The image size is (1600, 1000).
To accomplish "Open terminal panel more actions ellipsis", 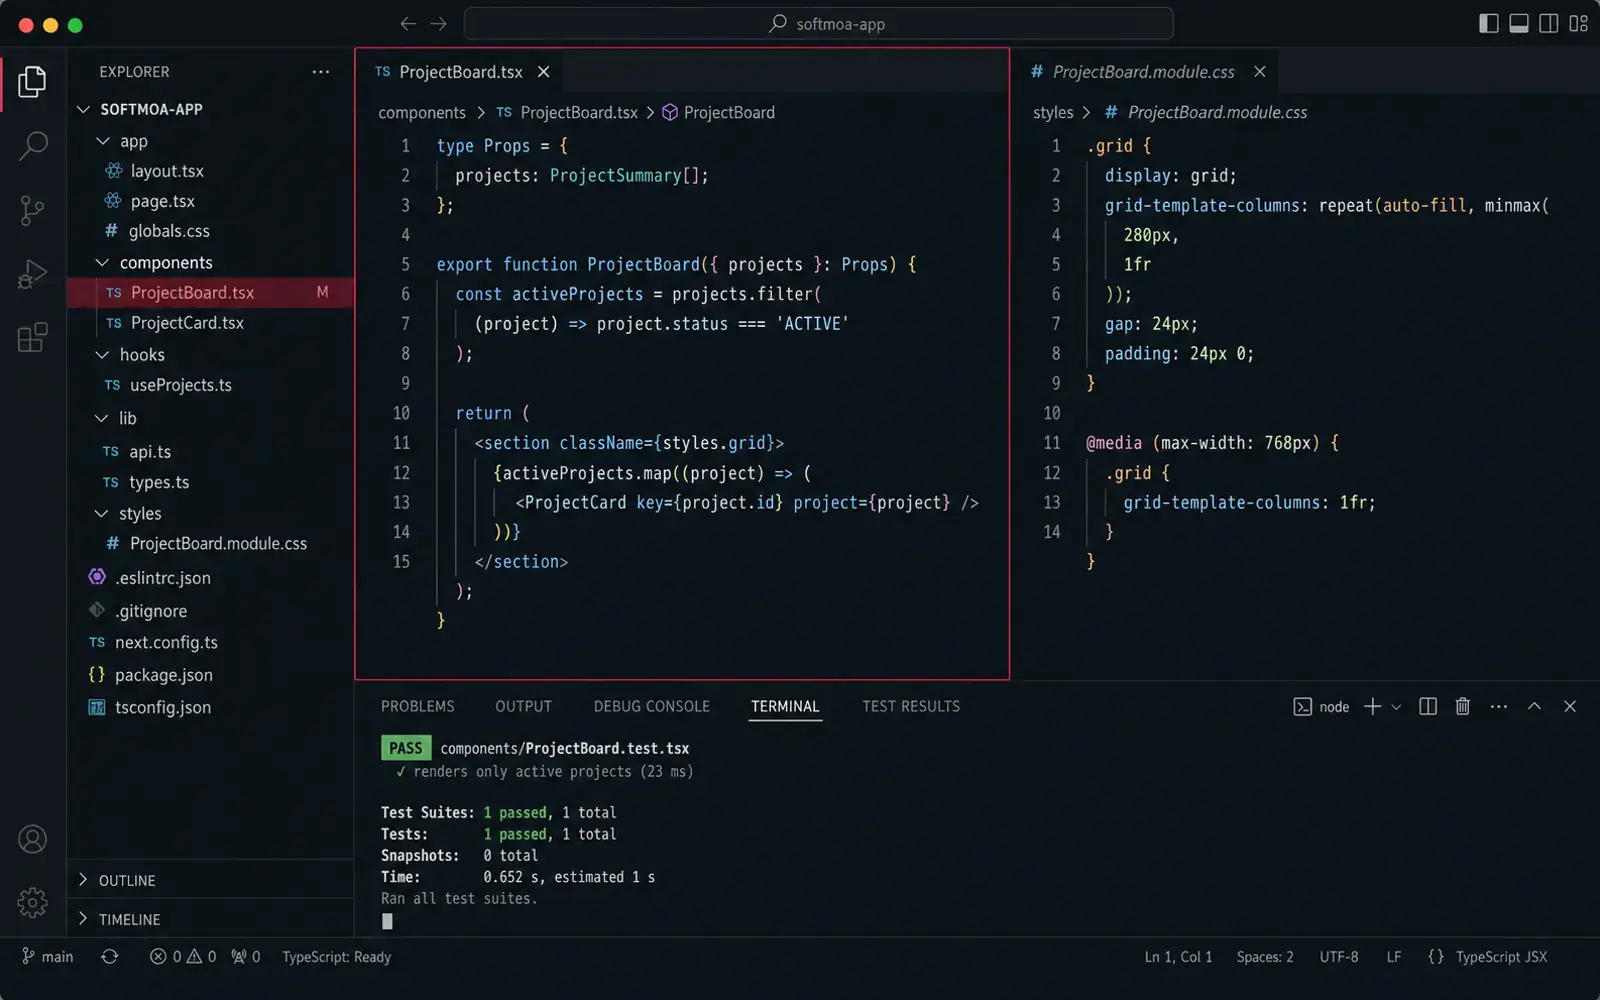I will tap(1498, 707).
